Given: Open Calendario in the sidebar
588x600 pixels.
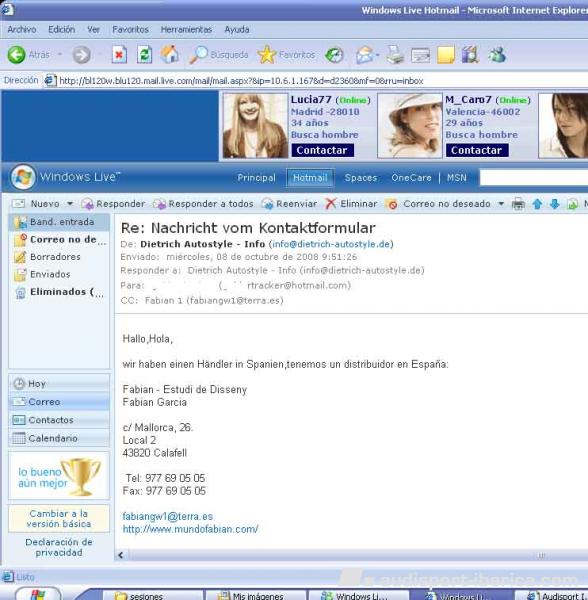Looking at the screenshot, I should [59, 438].
